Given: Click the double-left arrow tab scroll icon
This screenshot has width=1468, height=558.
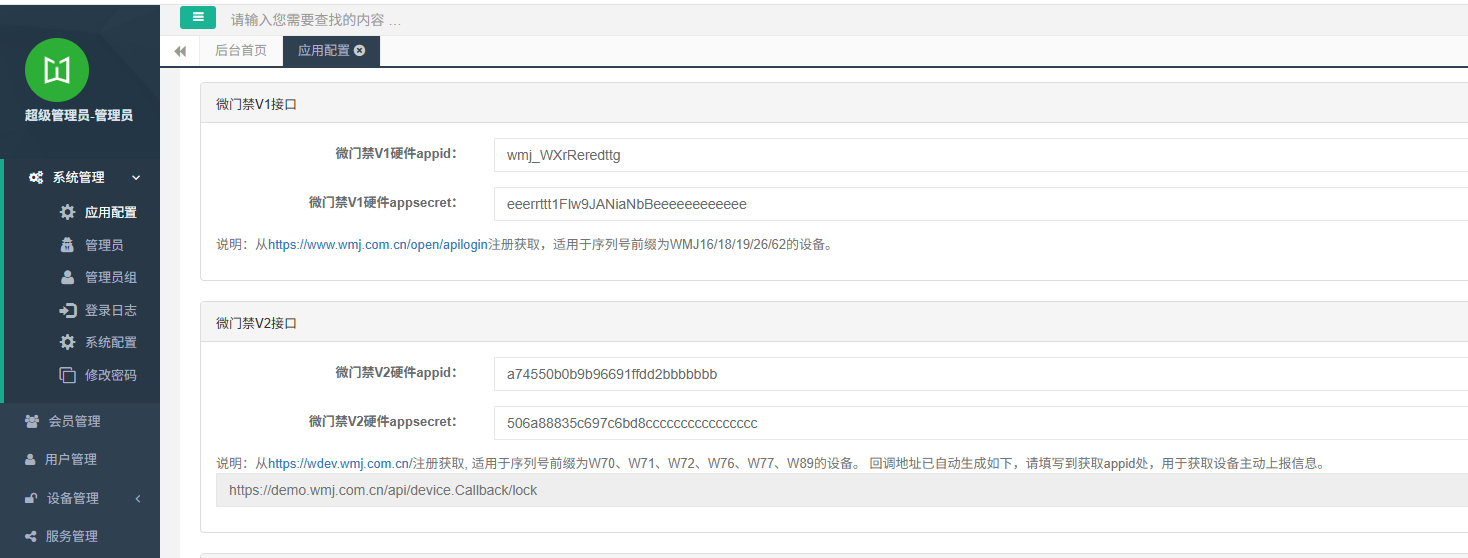Looking at the screenshot, I should [180, 51].
